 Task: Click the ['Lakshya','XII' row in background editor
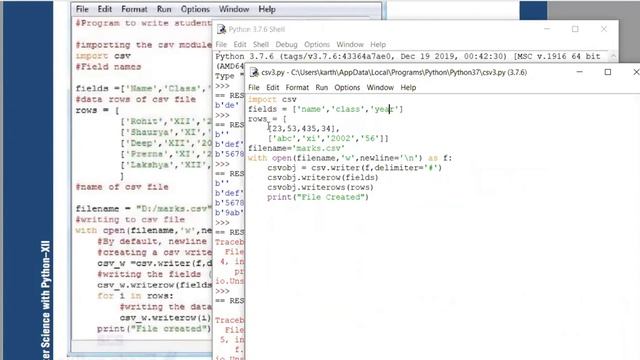tap(166, 165)
